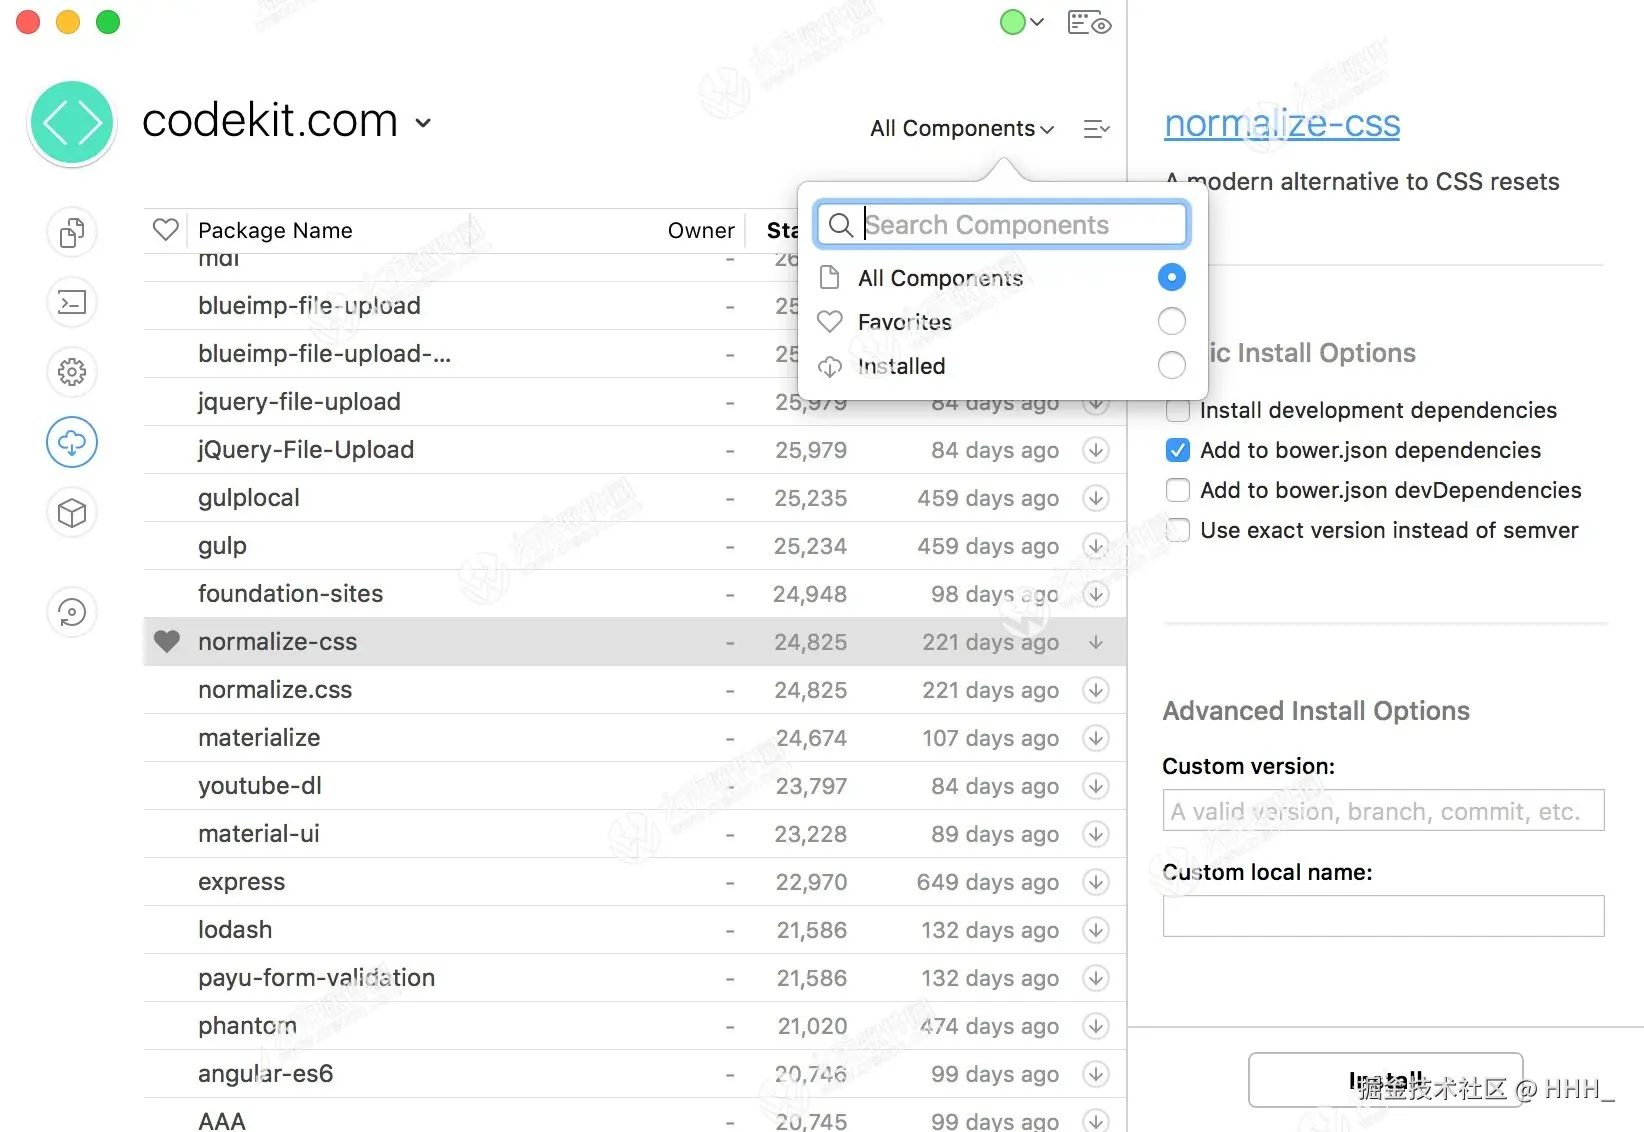Download gulplocal with its arrow icon
This screenshot has height=1132, width=1644.
click(1096, 498)
